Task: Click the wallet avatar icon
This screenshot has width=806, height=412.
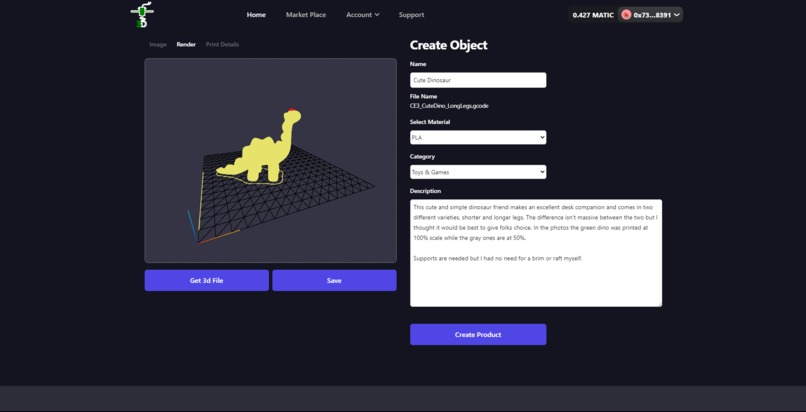Action: click(626, 15)
